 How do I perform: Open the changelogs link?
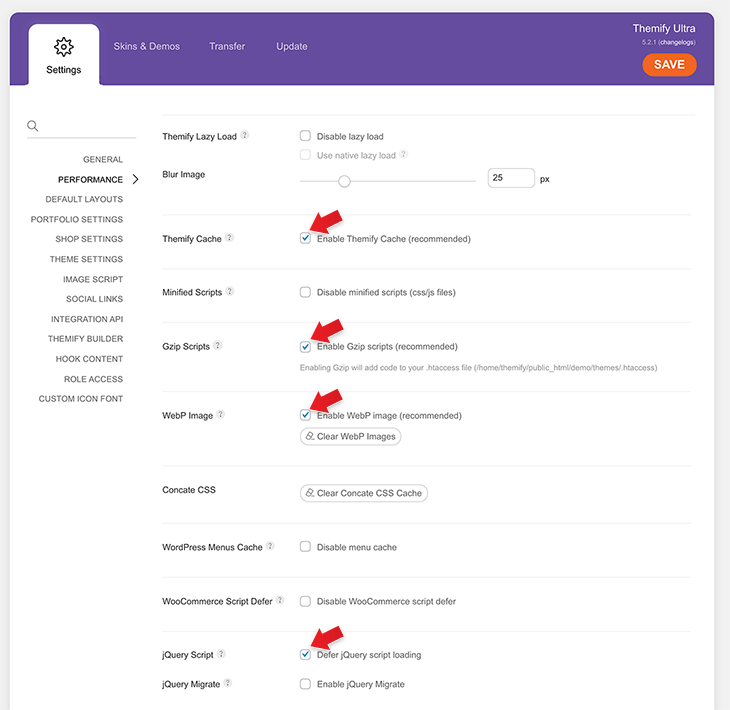[676, 42]
